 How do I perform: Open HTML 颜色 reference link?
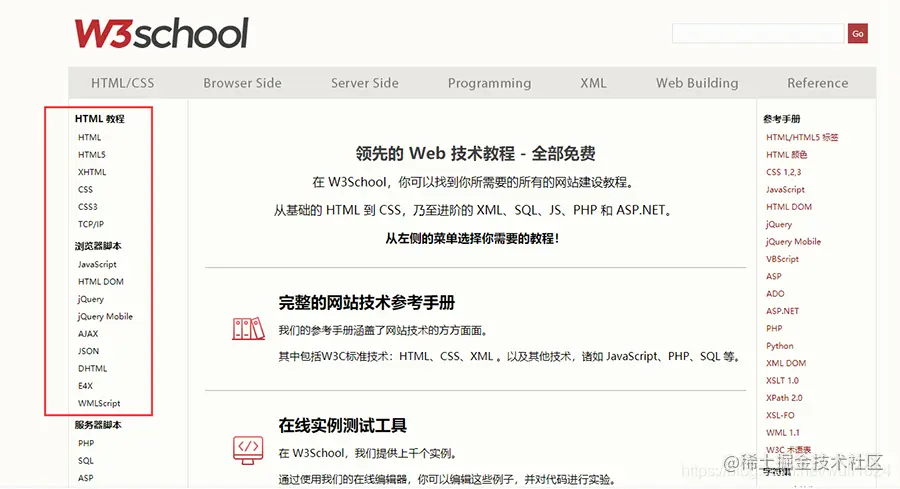pyautogui.click(x=786, y=154)
